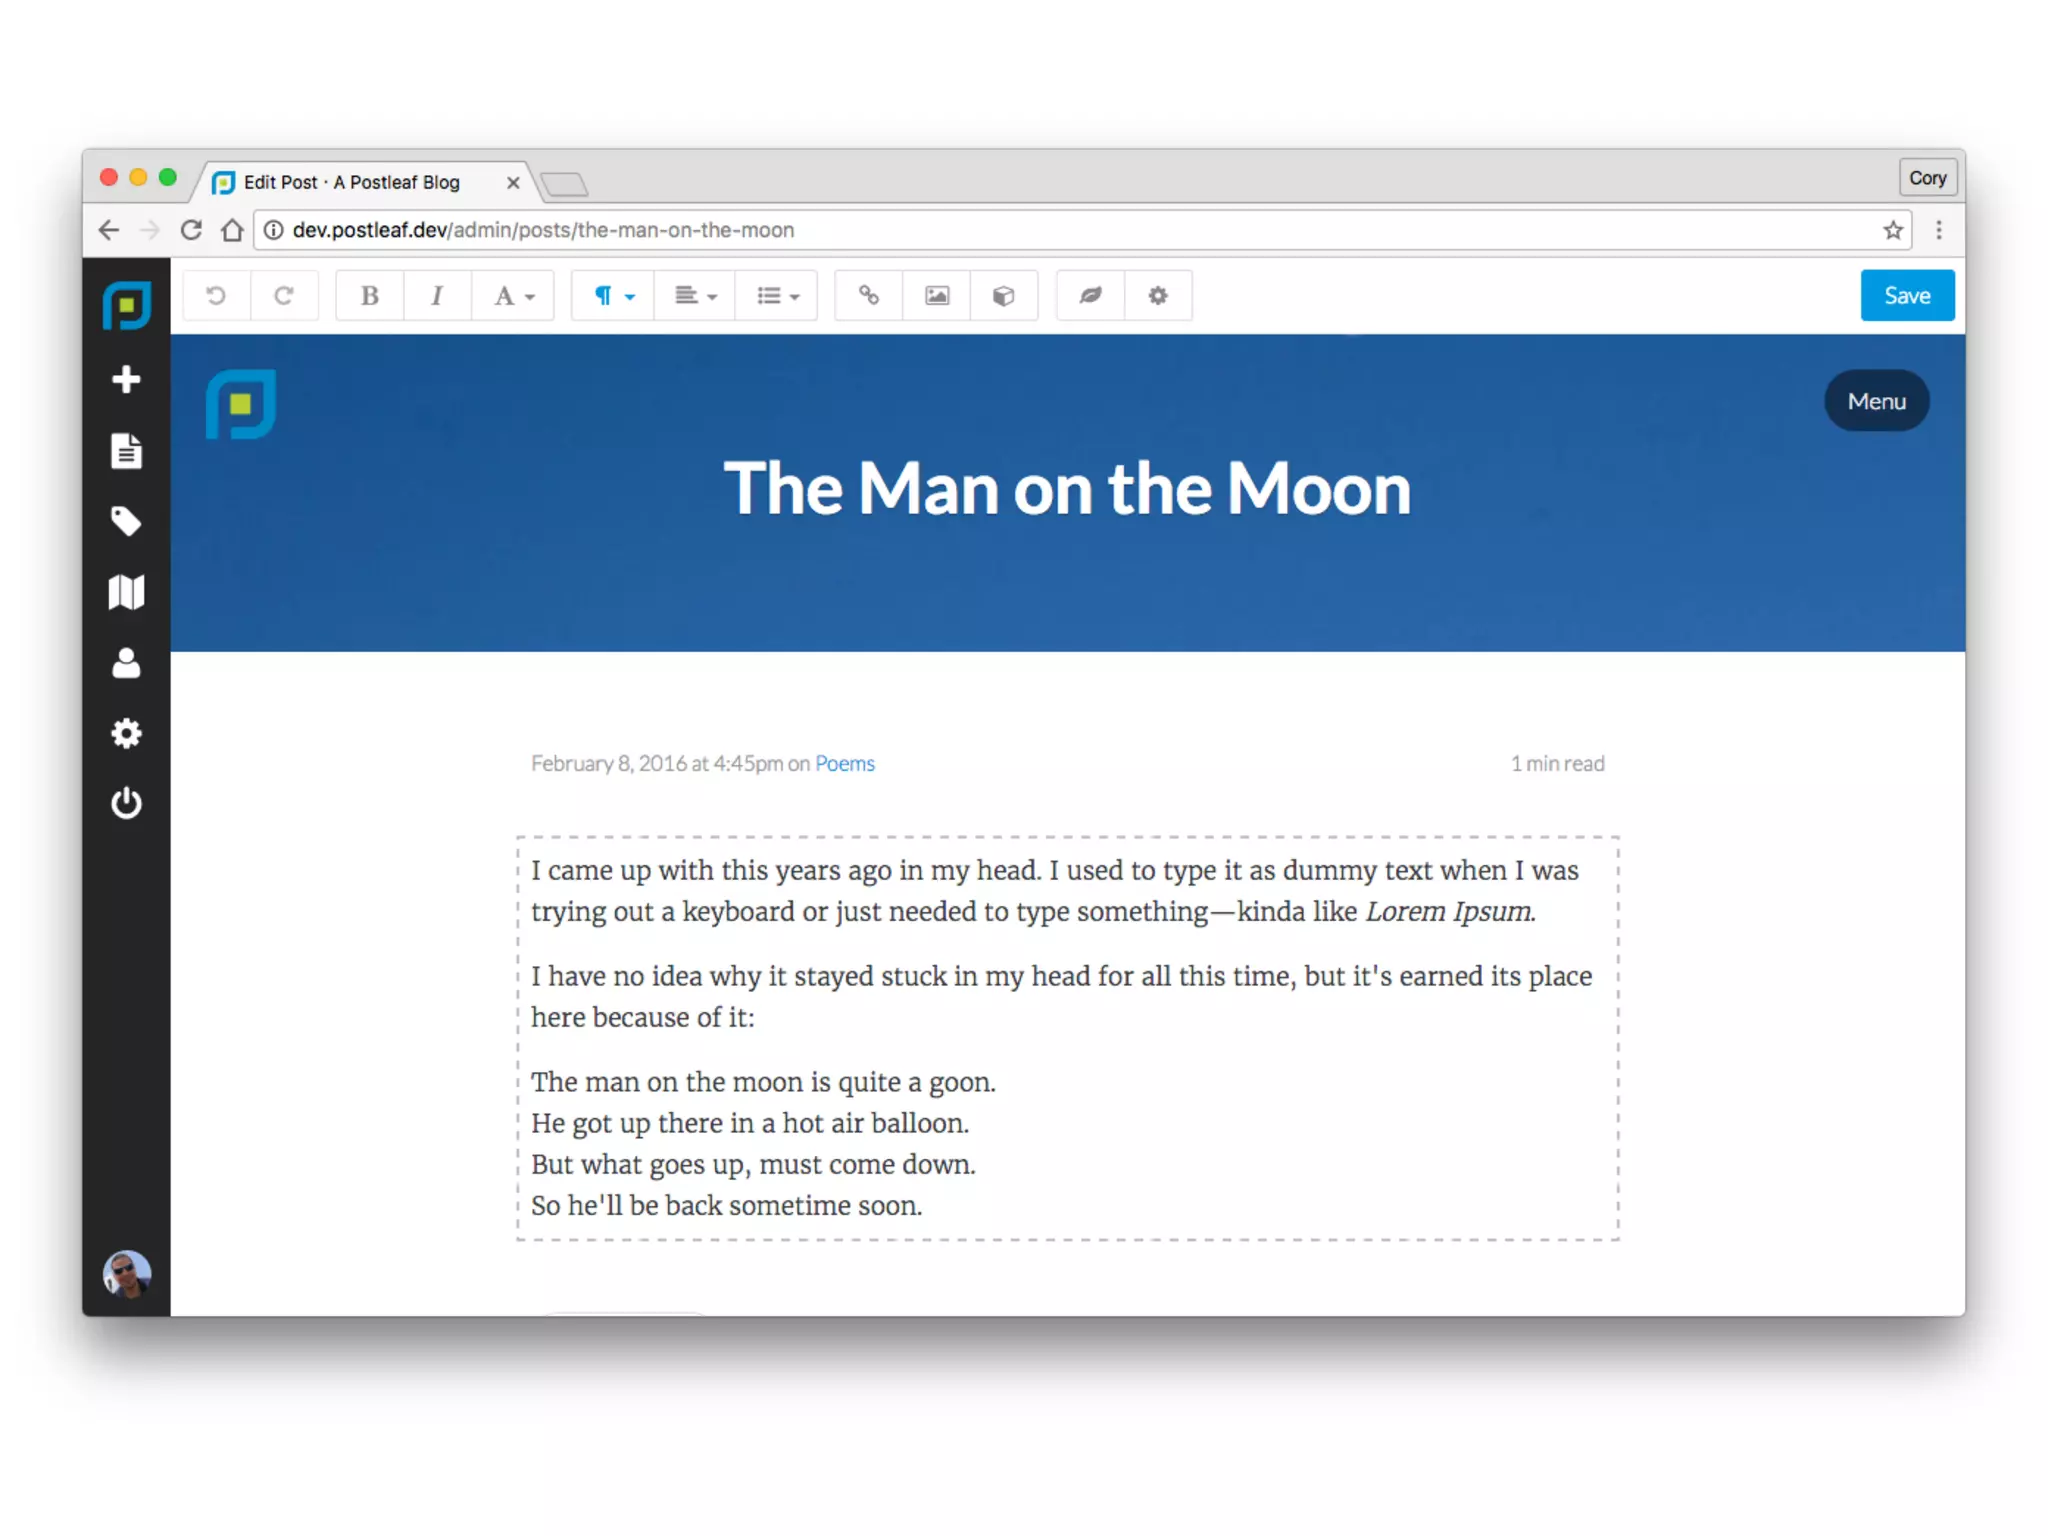The width and height of the screenshot is (2048, 1536).
Task: Click the new post plus icon
Action: click(126, 379)
